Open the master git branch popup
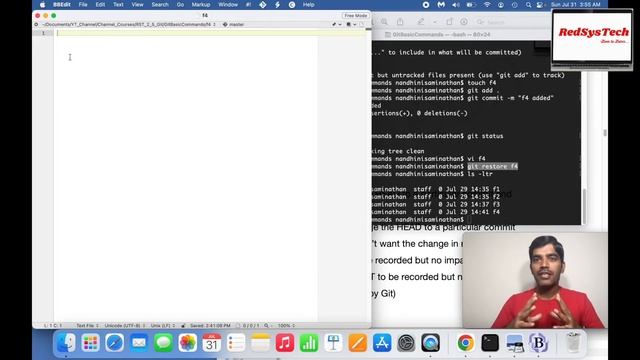The height and width of the screenshot is (360, 640). (x=234, y=24)
